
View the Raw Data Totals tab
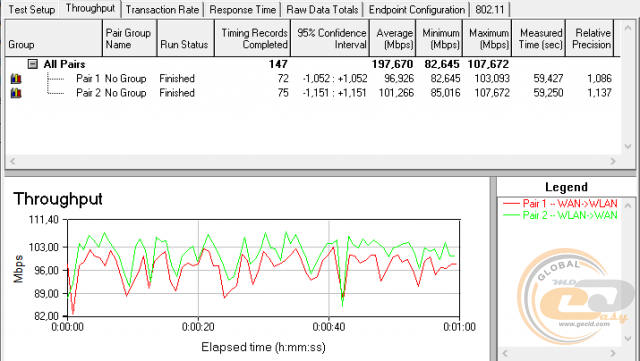[322, 9]
